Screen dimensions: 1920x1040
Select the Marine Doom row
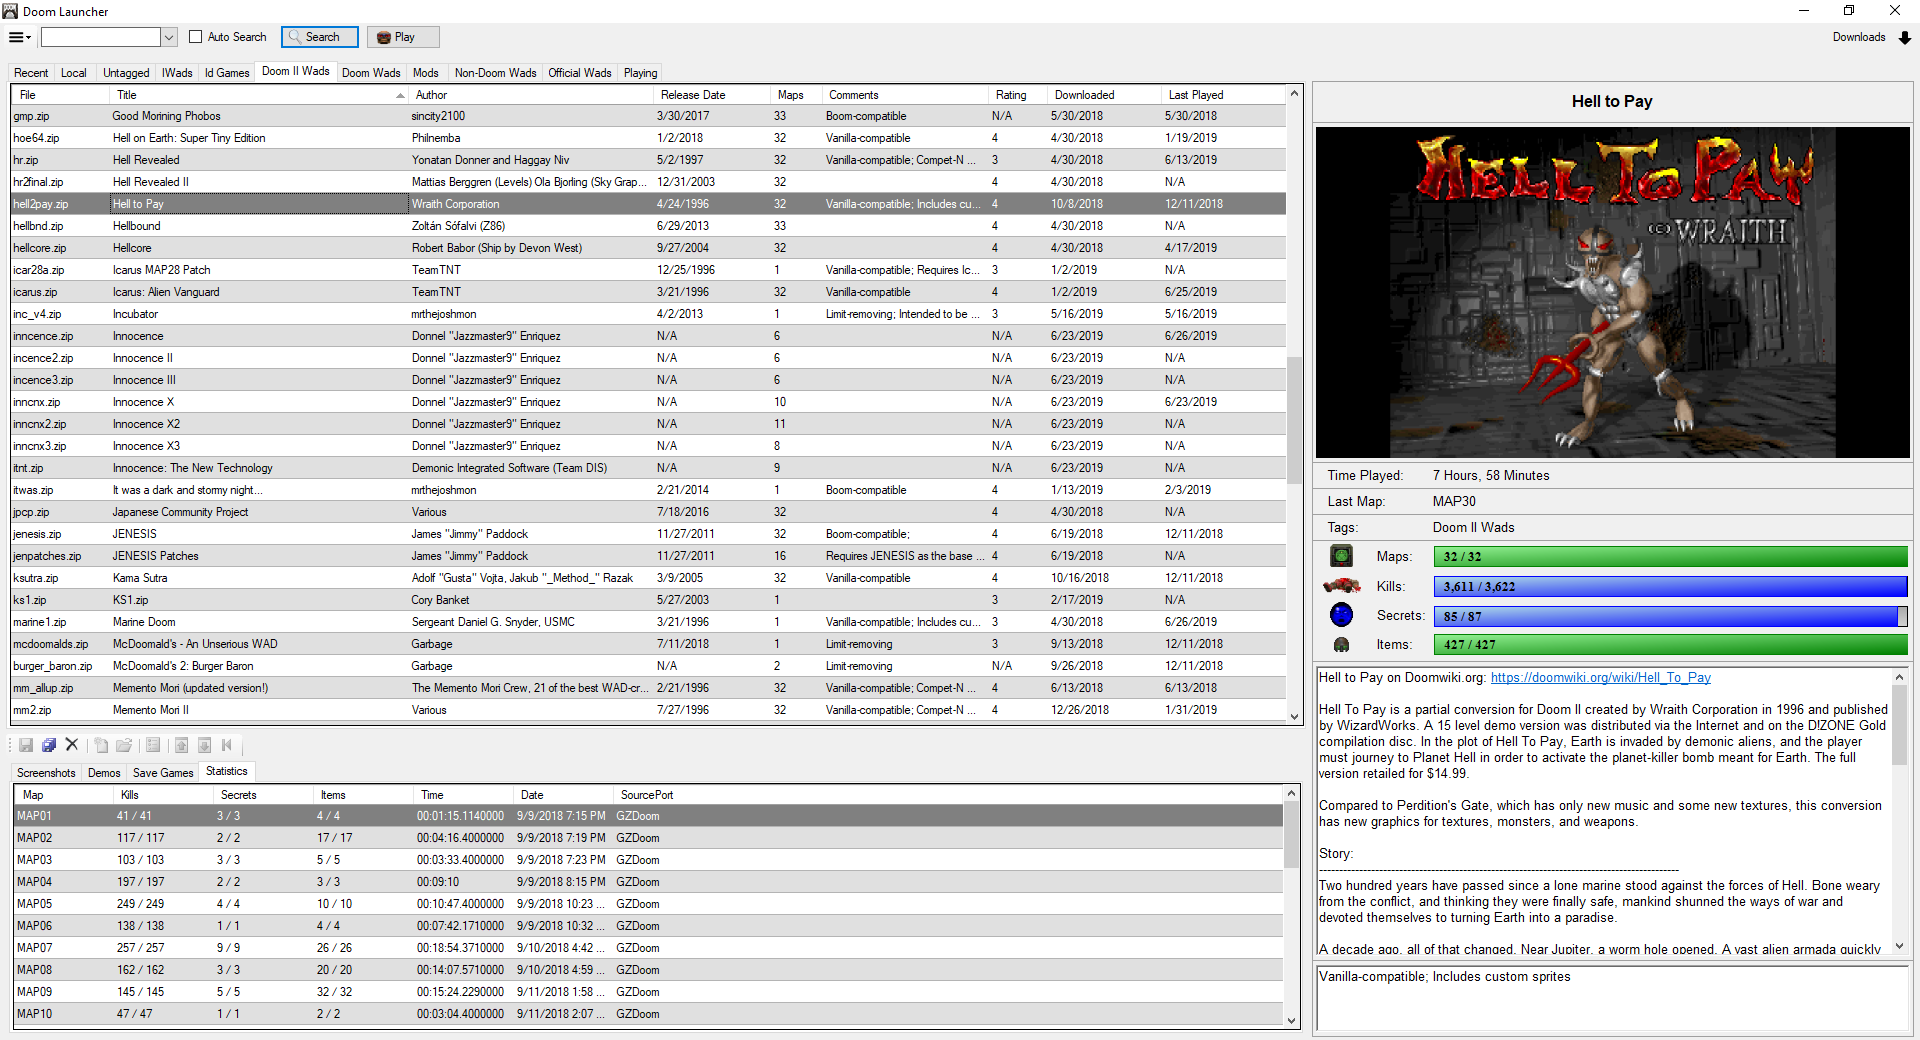tap(648, 622)
